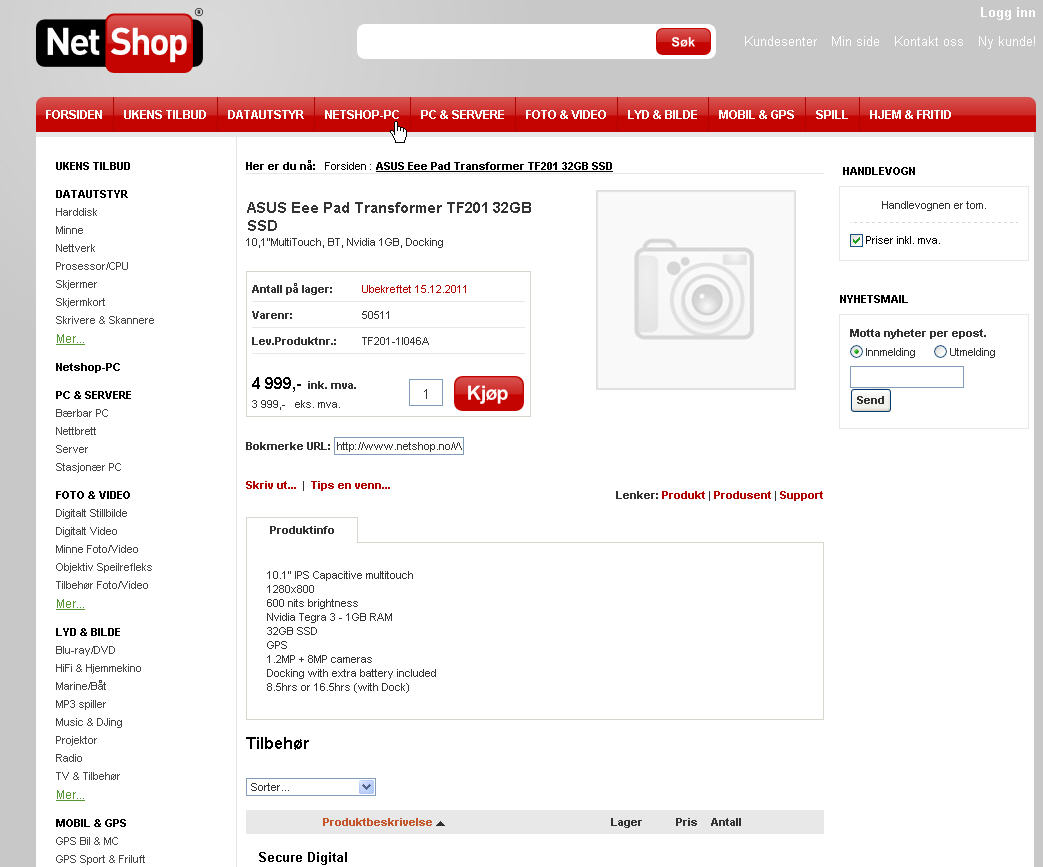This screenshot has height=867, width=1043.
Task: Open Stasjonær PC in sidebar
Action: 88,467
